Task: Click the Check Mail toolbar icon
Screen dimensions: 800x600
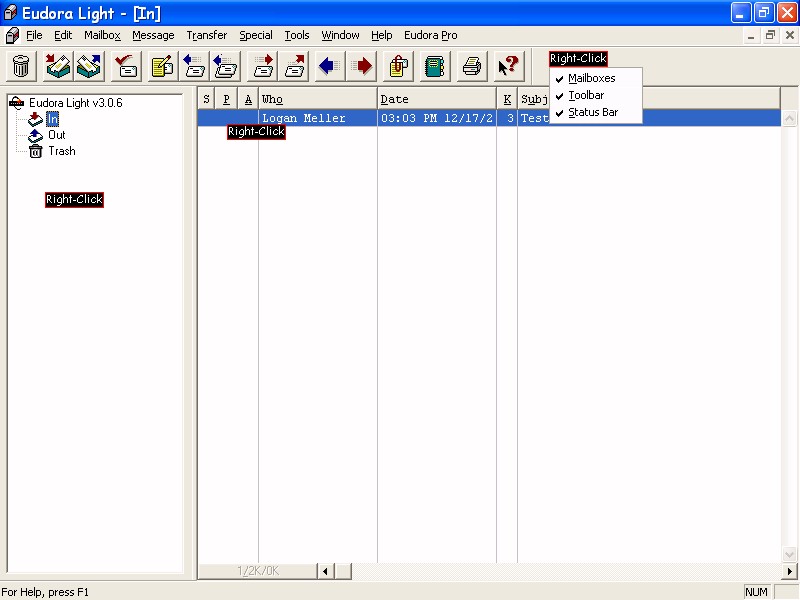Action: click(x=126, y=66)
